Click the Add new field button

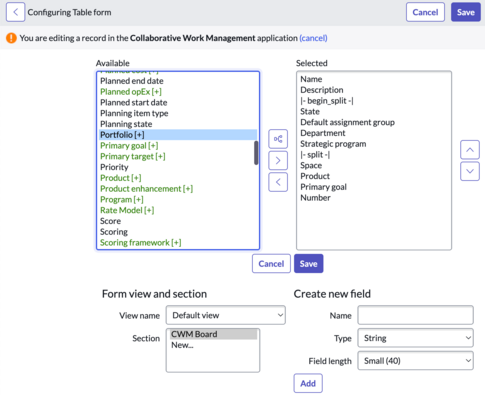tap(308, 383)
